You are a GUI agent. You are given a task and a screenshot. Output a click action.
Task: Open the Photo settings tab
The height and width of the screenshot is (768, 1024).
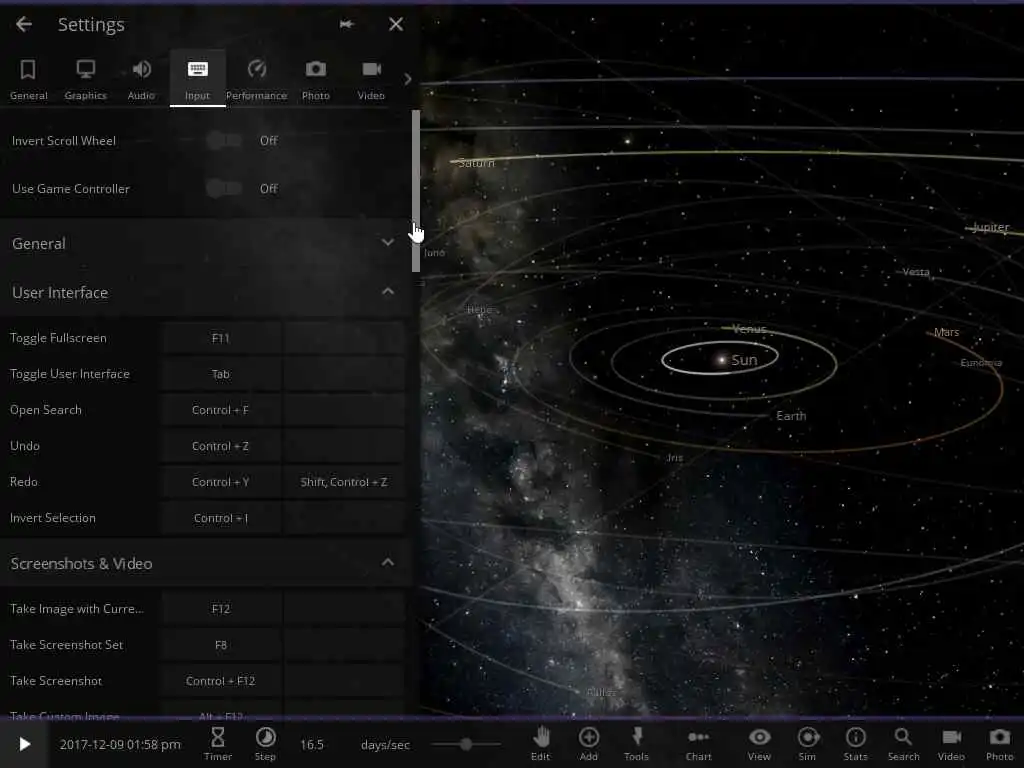click(x=315, y=79)
